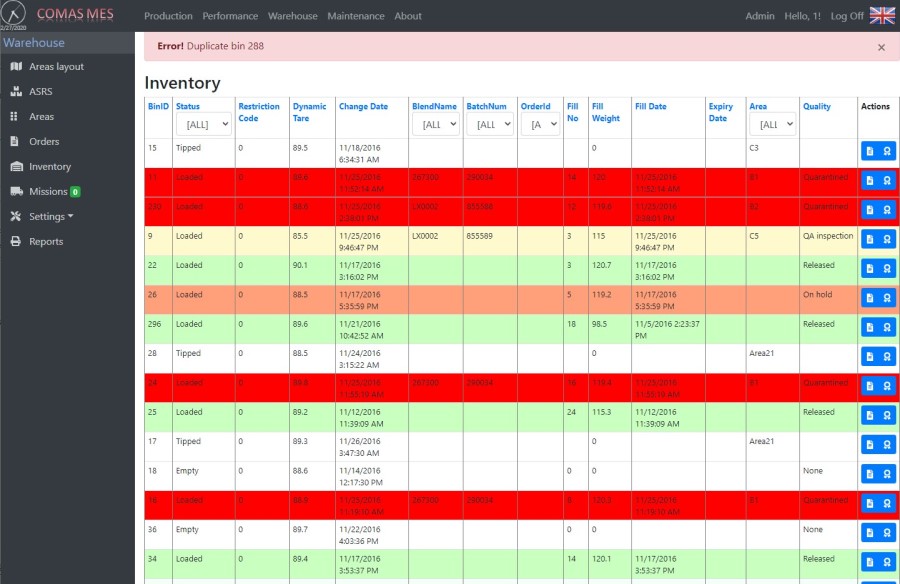This screenshot has width=900, height=584.
Task: Open the Production menu
Action: point(168,16)
